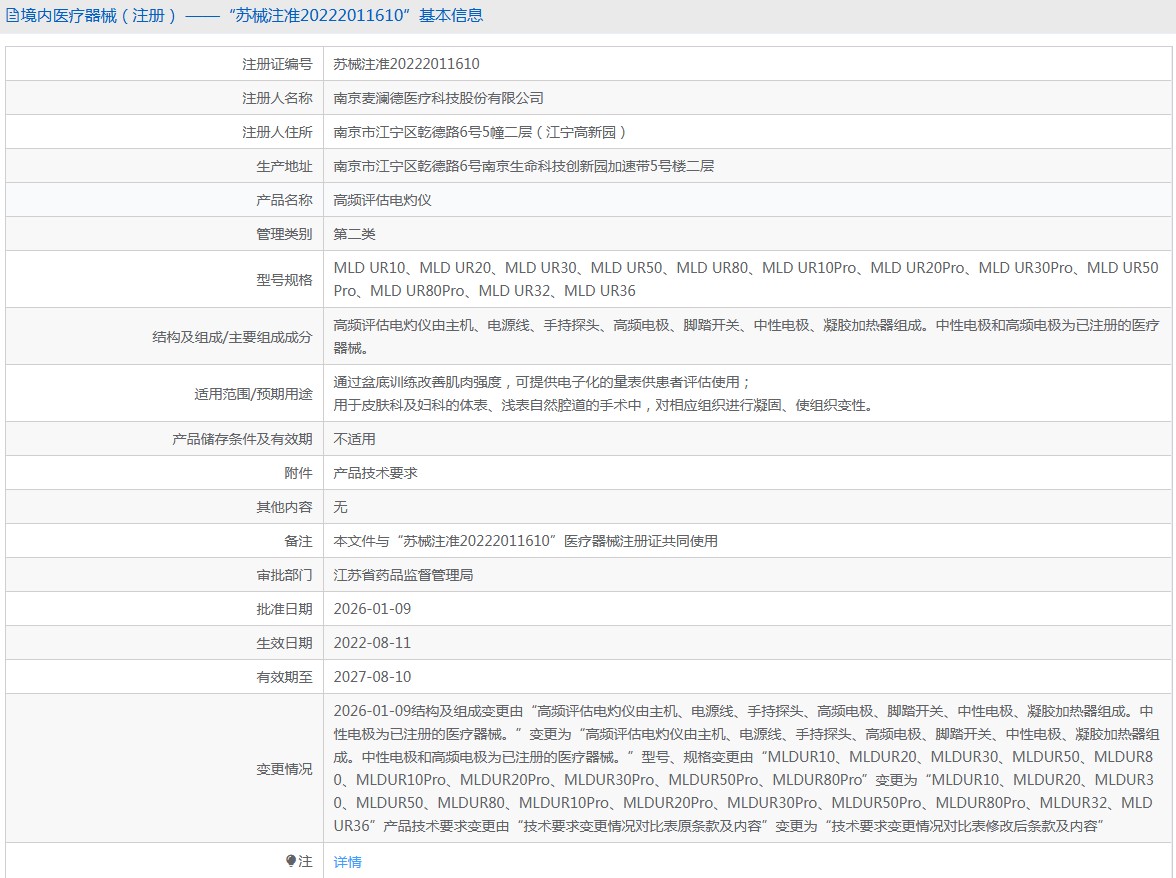This screenshot has width=1176, height=878.
Task: Click the document icon in the page header
Action: click(12, 15)
